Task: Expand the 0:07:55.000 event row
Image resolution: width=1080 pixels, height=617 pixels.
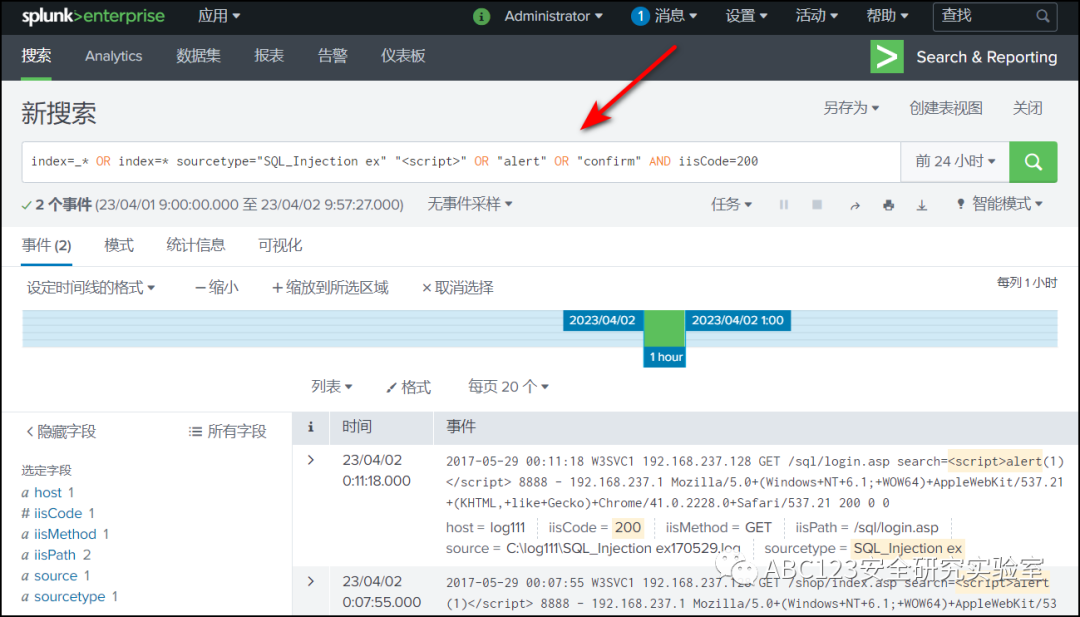Action: pos(311,581)
